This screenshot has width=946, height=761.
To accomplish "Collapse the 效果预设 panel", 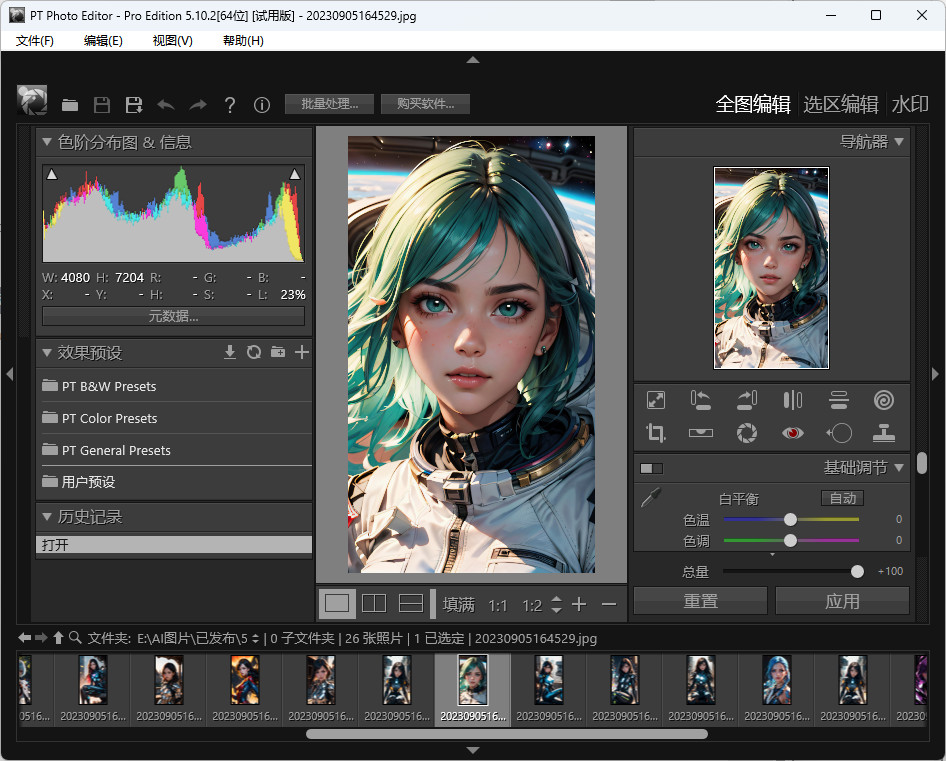I will (x=46, y=352).
